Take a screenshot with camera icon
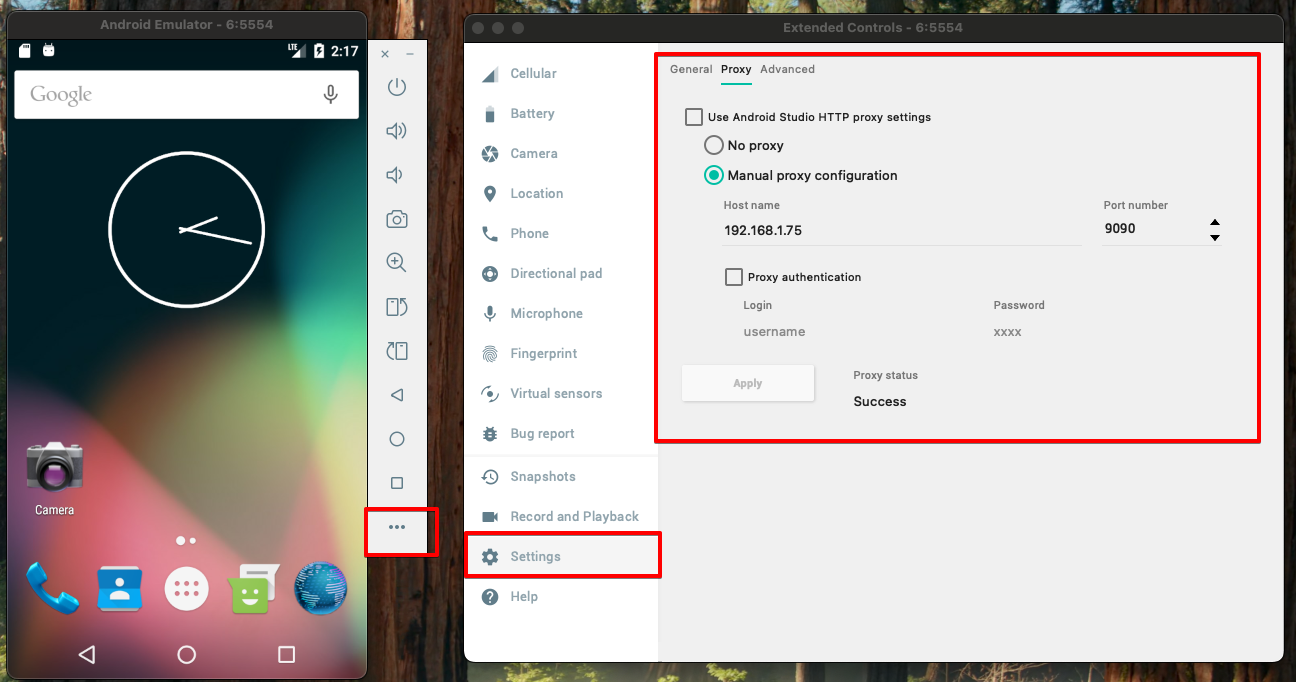This screenshot has height=682, width=1296. (397, 219)
